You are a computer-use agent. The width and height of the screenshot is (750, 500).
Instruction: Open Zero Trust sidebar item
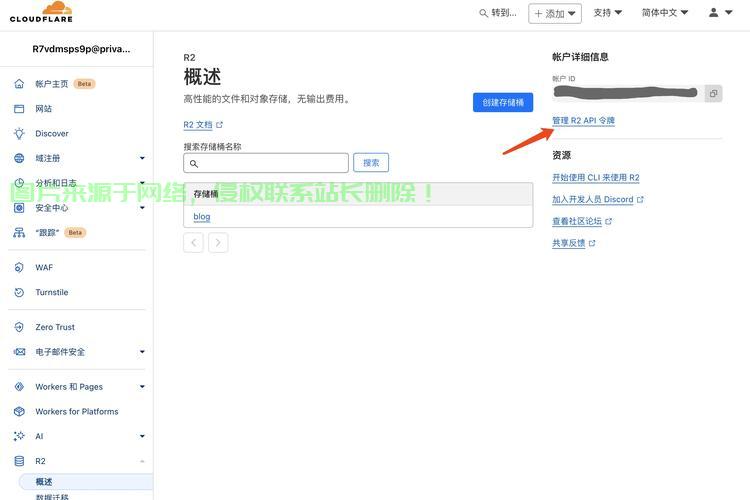(55, 327)
